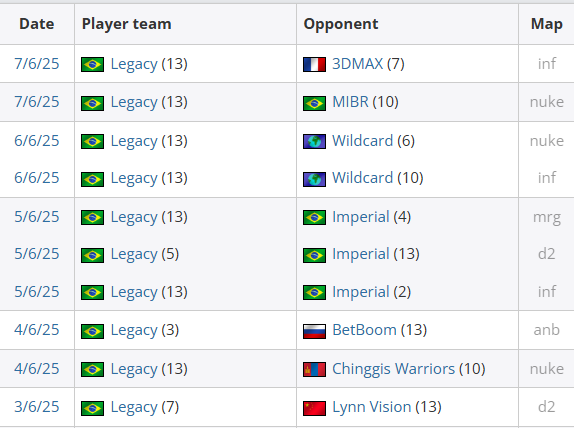This screenshot has height=428, width=574.
Task: Open the 3/6/25 match date link
Action: [x=37, y=407]
